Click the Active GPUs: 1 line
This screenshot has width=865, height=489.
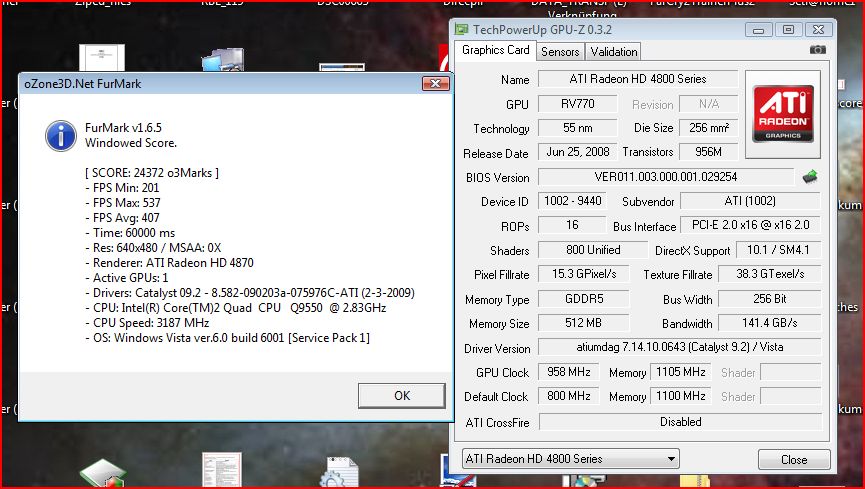[x=127, y=278]
